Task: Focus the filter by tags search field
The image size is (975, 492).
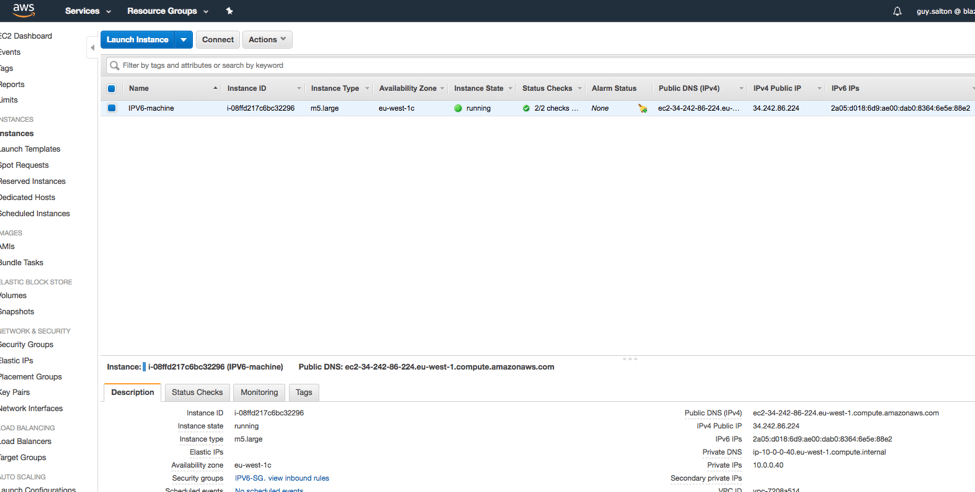Action: (541, 65)
